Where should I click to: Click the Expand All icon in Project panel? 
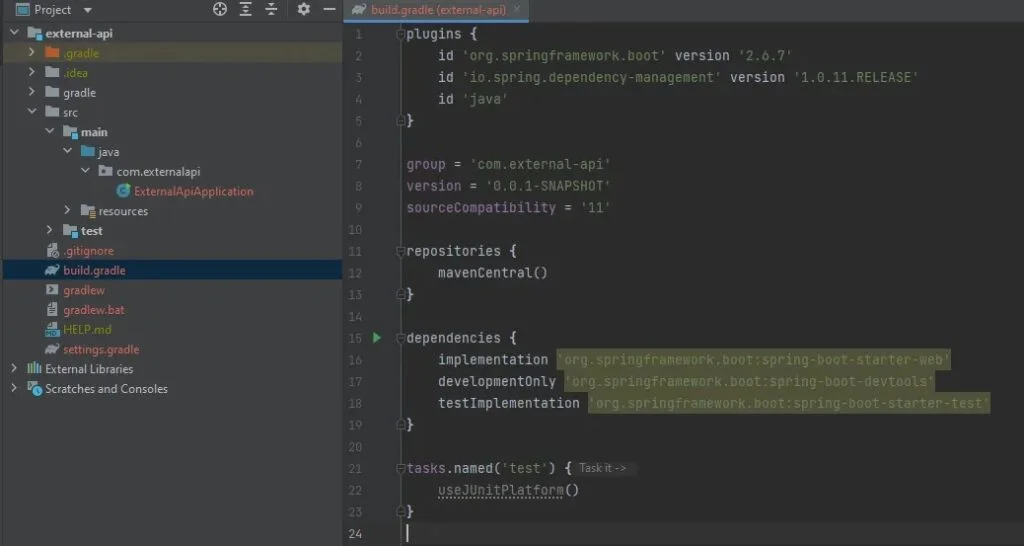point(246,10)
